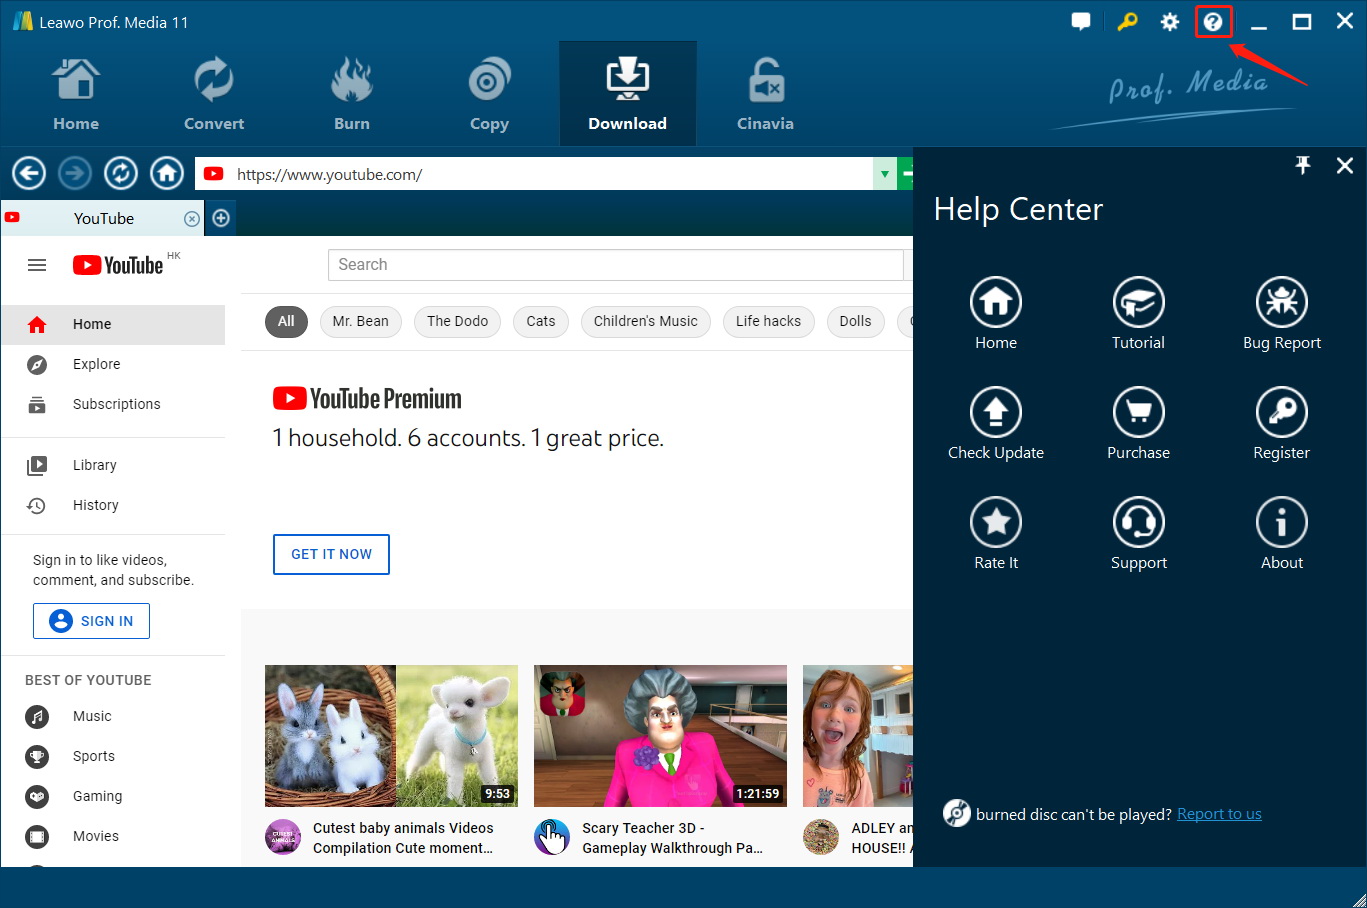Refresh the browser page

point(121,174)
